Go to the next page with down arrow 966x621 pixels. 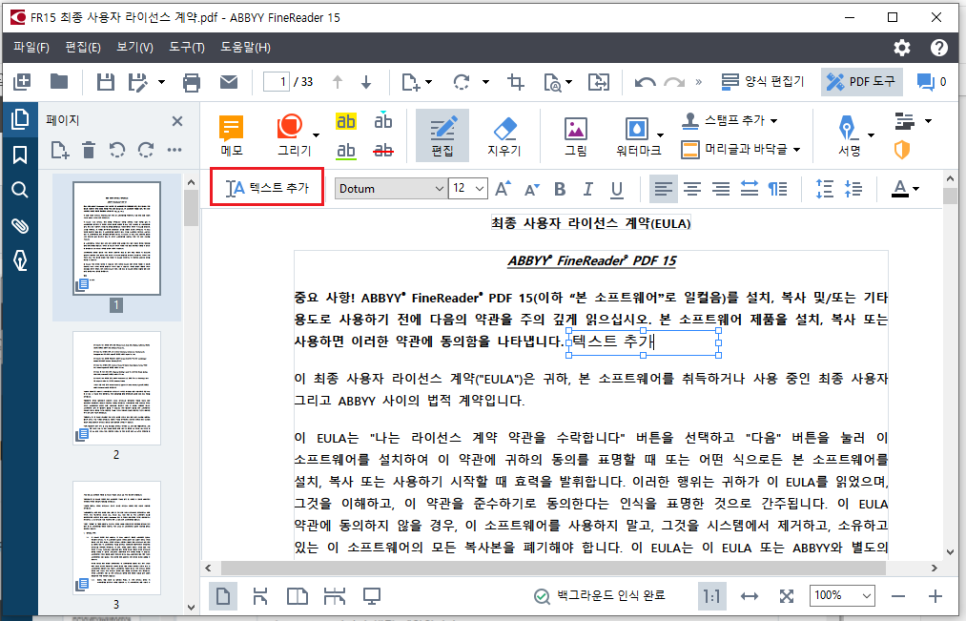click(366, 82)
